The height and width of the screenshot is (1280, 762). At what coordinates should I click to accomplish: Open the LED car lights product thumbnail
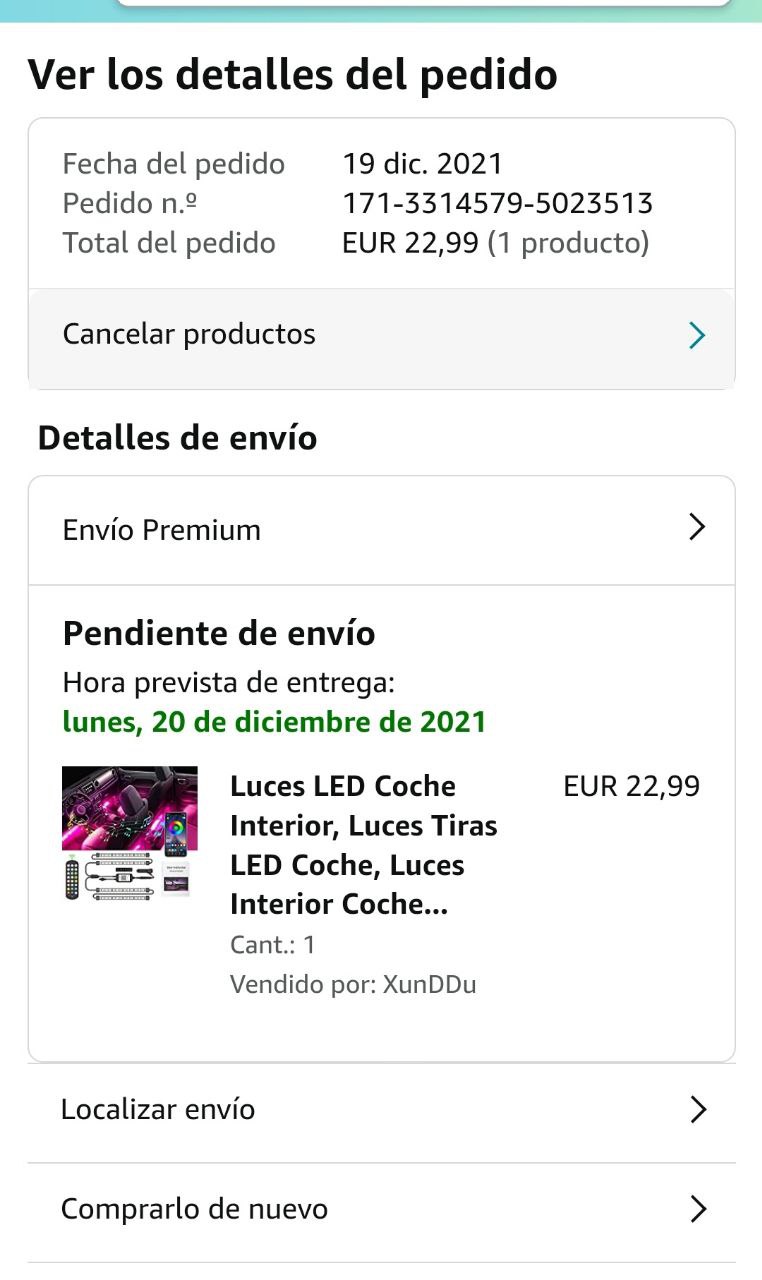pos(130,834)
